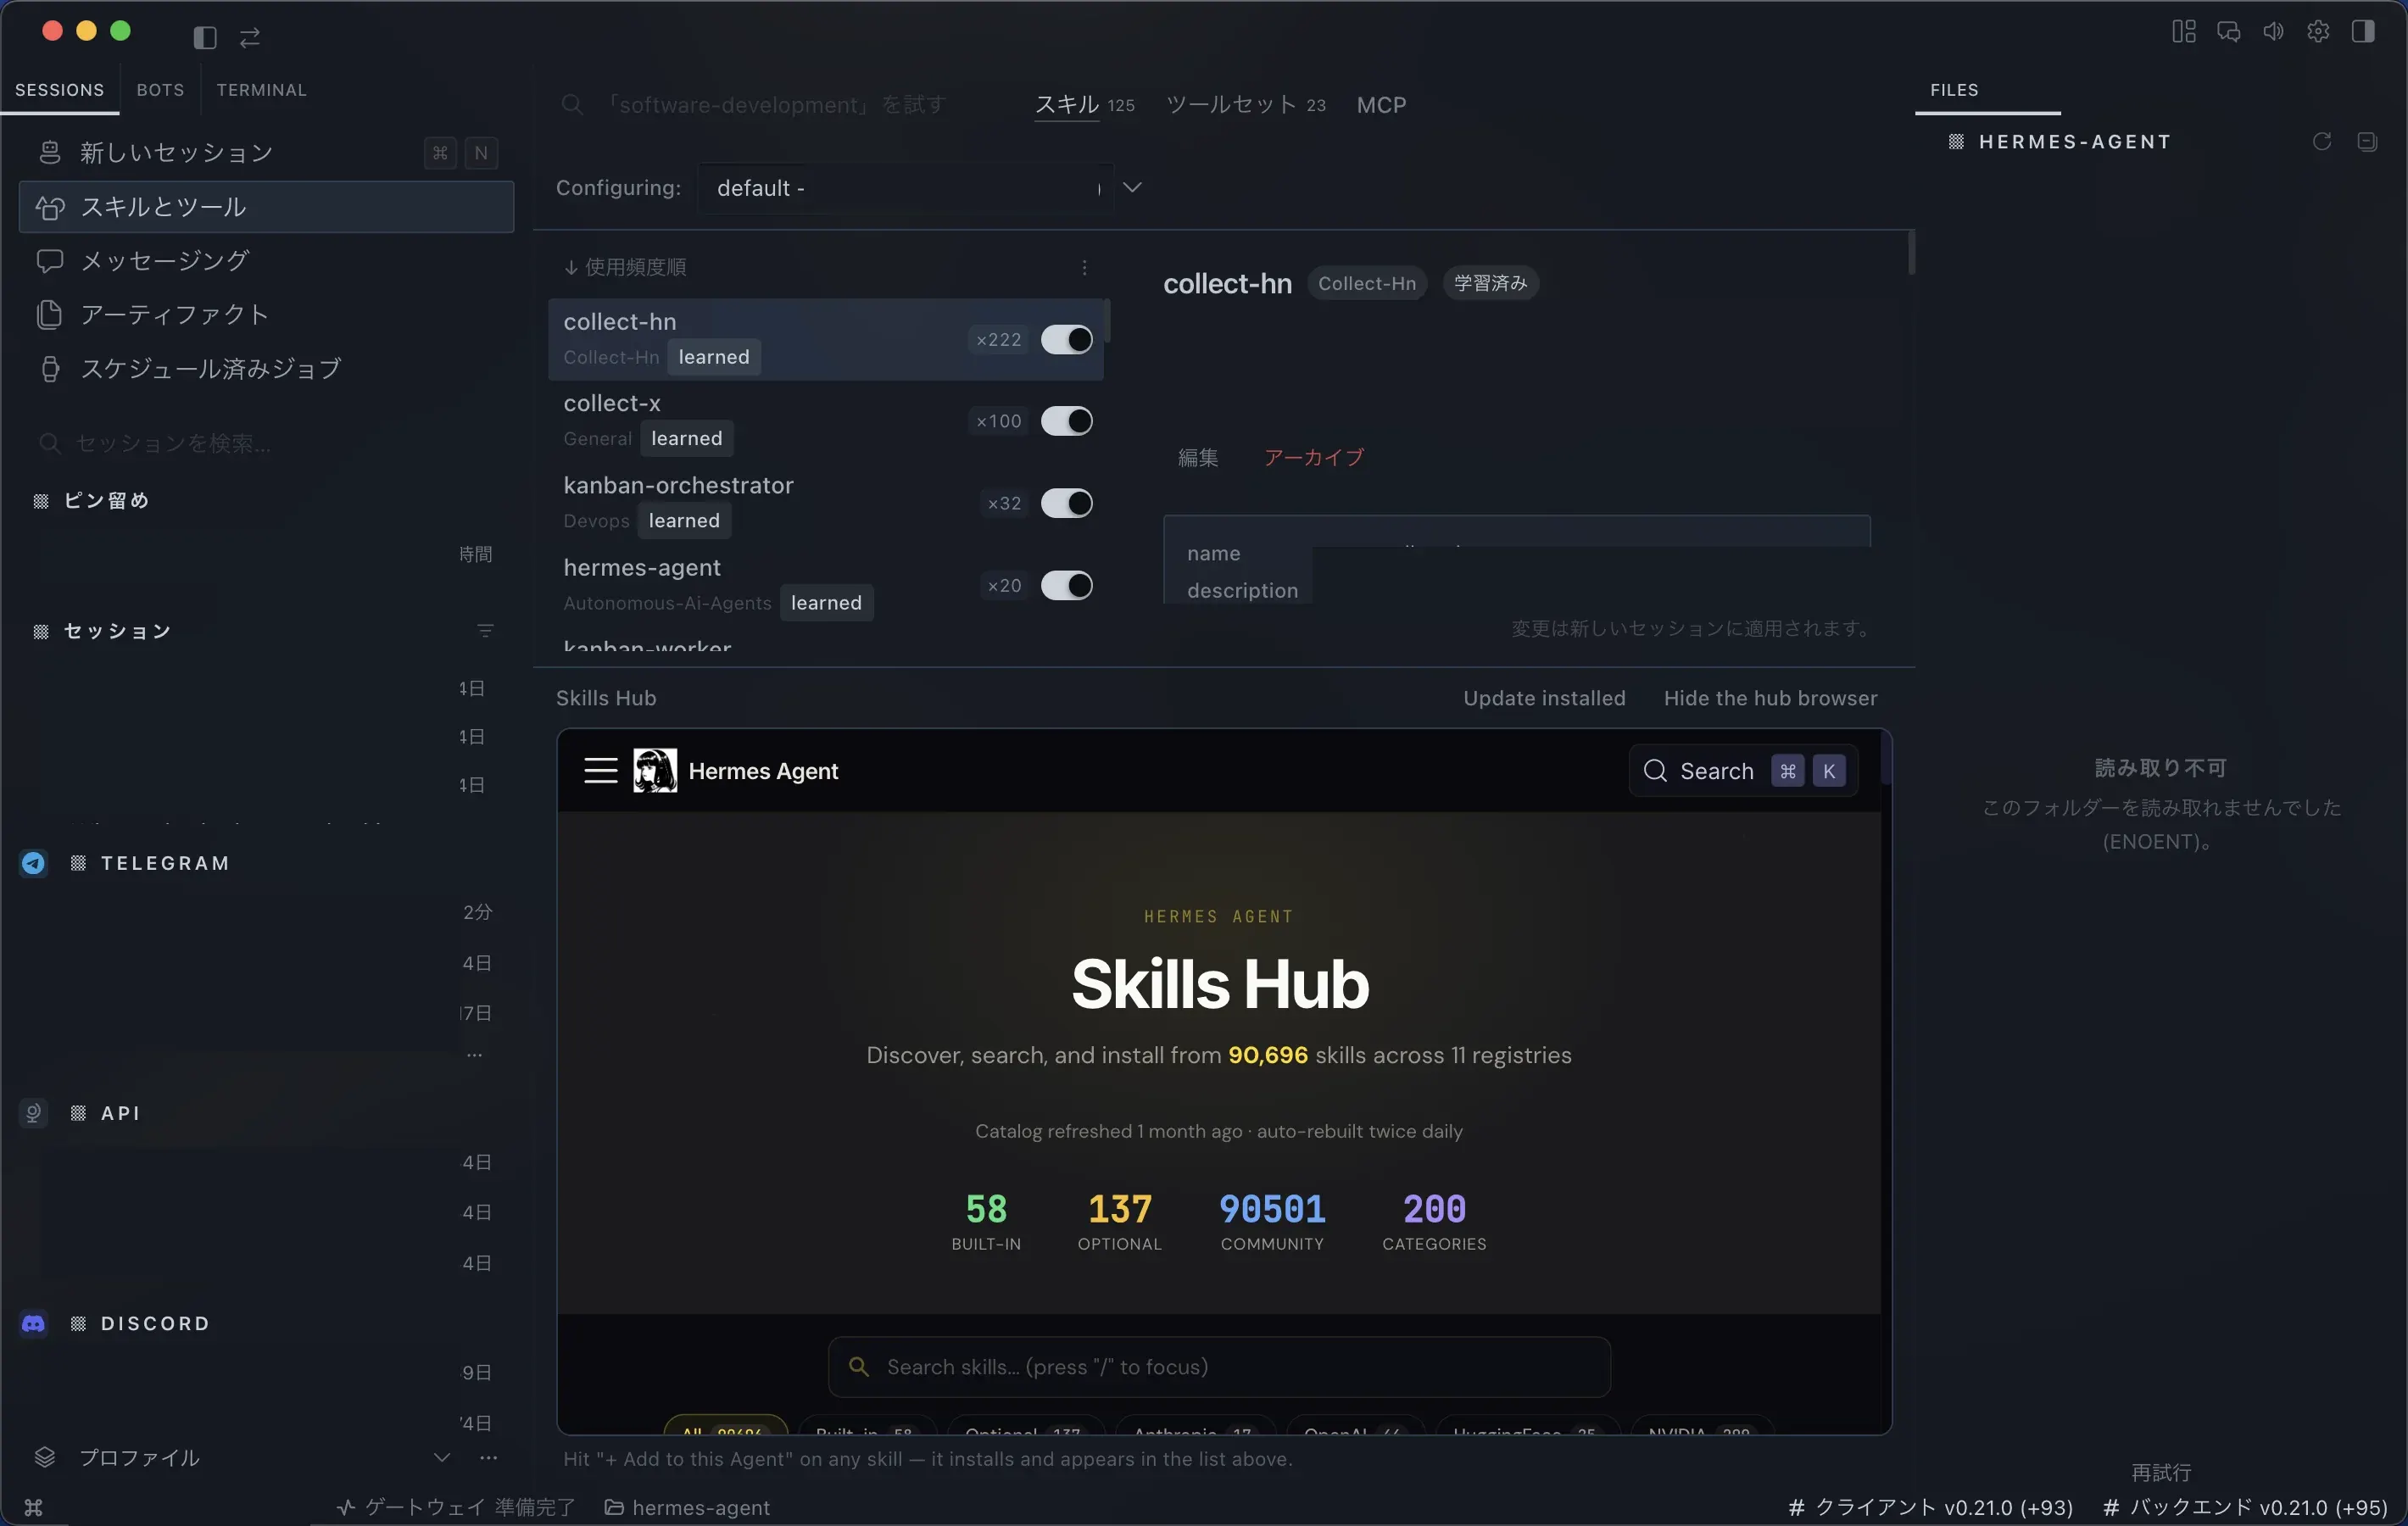Click the 編集 button for collect-hn
The height and width of the screenshot is (1526, 2408).
(1198, 458)
